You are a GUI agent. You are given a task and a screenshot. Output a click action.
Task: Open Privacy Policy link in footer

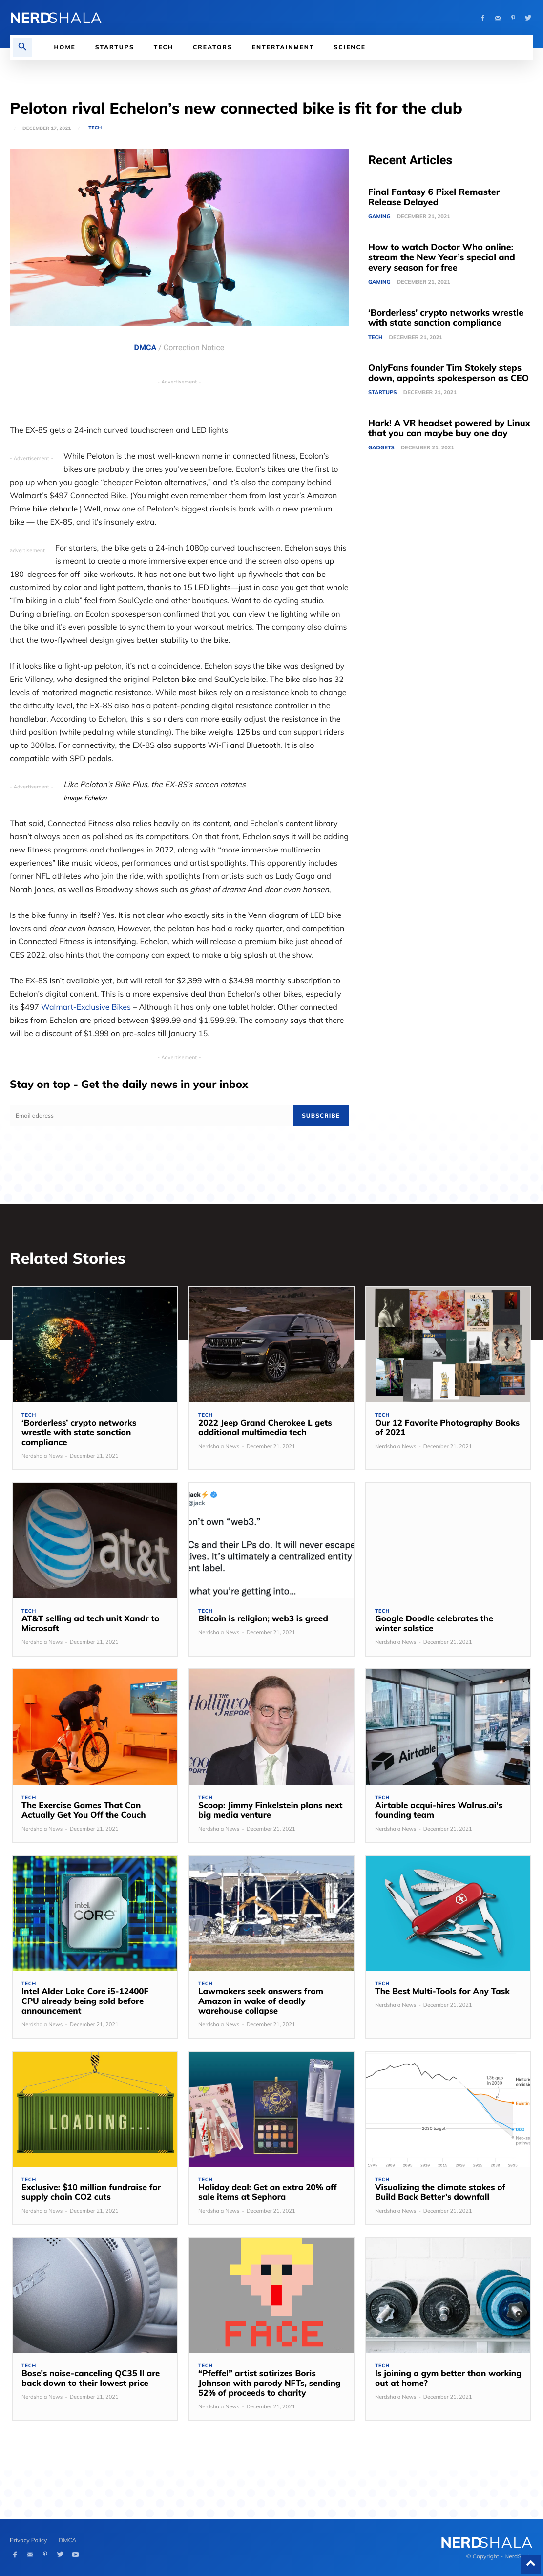28,2540
